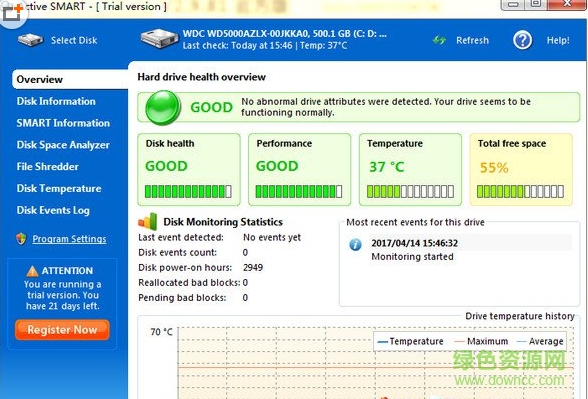Open the Program Settings link
The height and width of the screenshot is (399, 588).
point(69,239)
